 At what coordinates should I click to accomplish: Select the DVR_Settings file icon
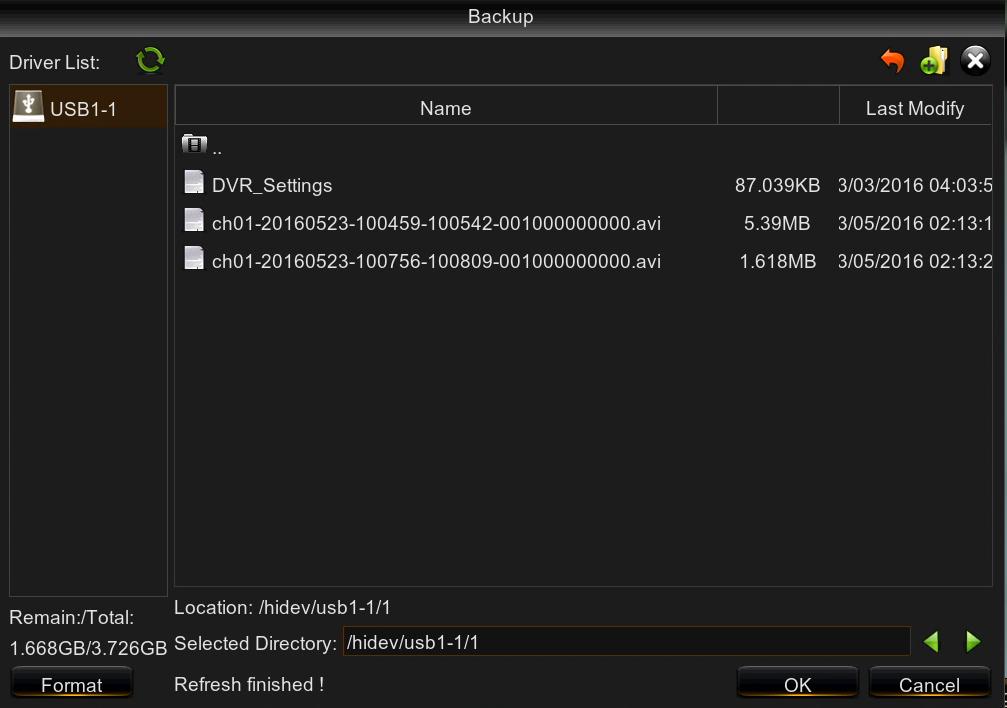click(x=194, y=182)
